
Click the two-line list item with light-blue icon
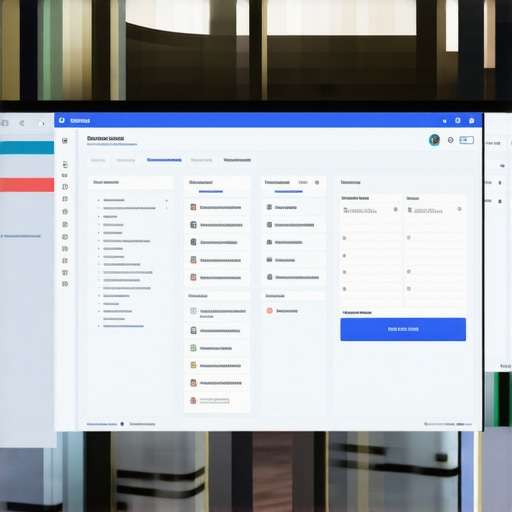217,313
